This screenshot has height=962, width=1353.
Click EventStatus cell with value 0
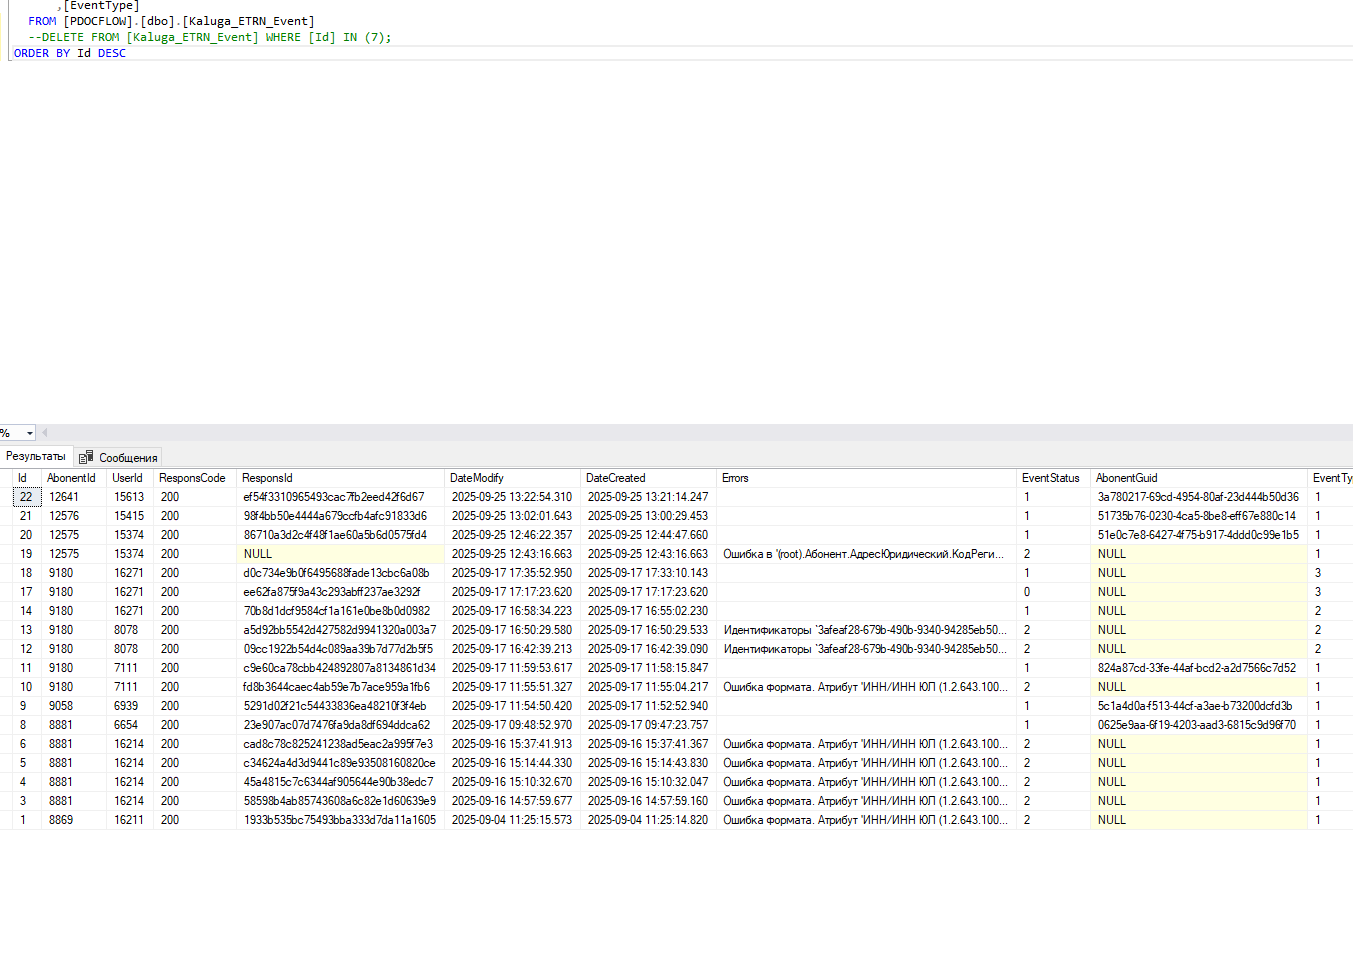coord(1053,592)
